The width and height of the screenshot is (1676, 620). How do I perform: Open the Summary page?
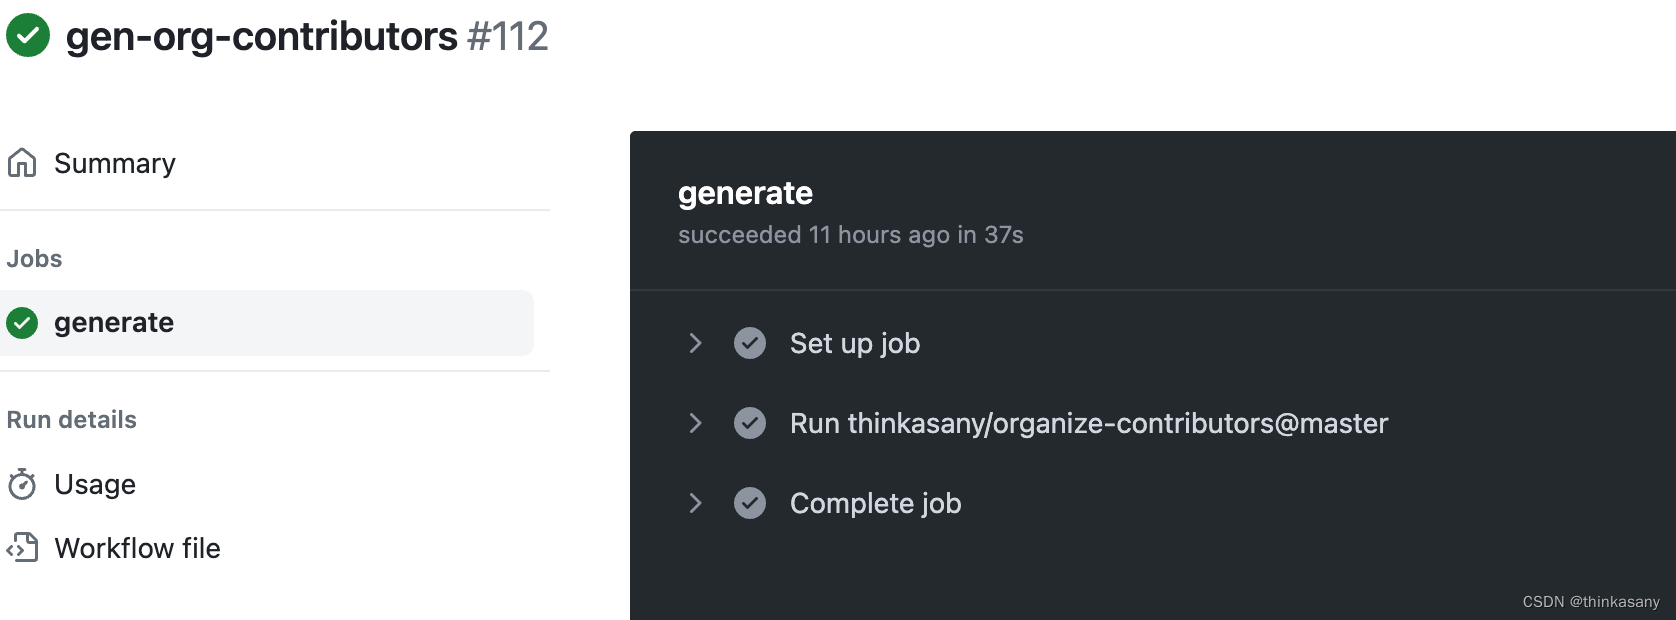tap(115, 162)
